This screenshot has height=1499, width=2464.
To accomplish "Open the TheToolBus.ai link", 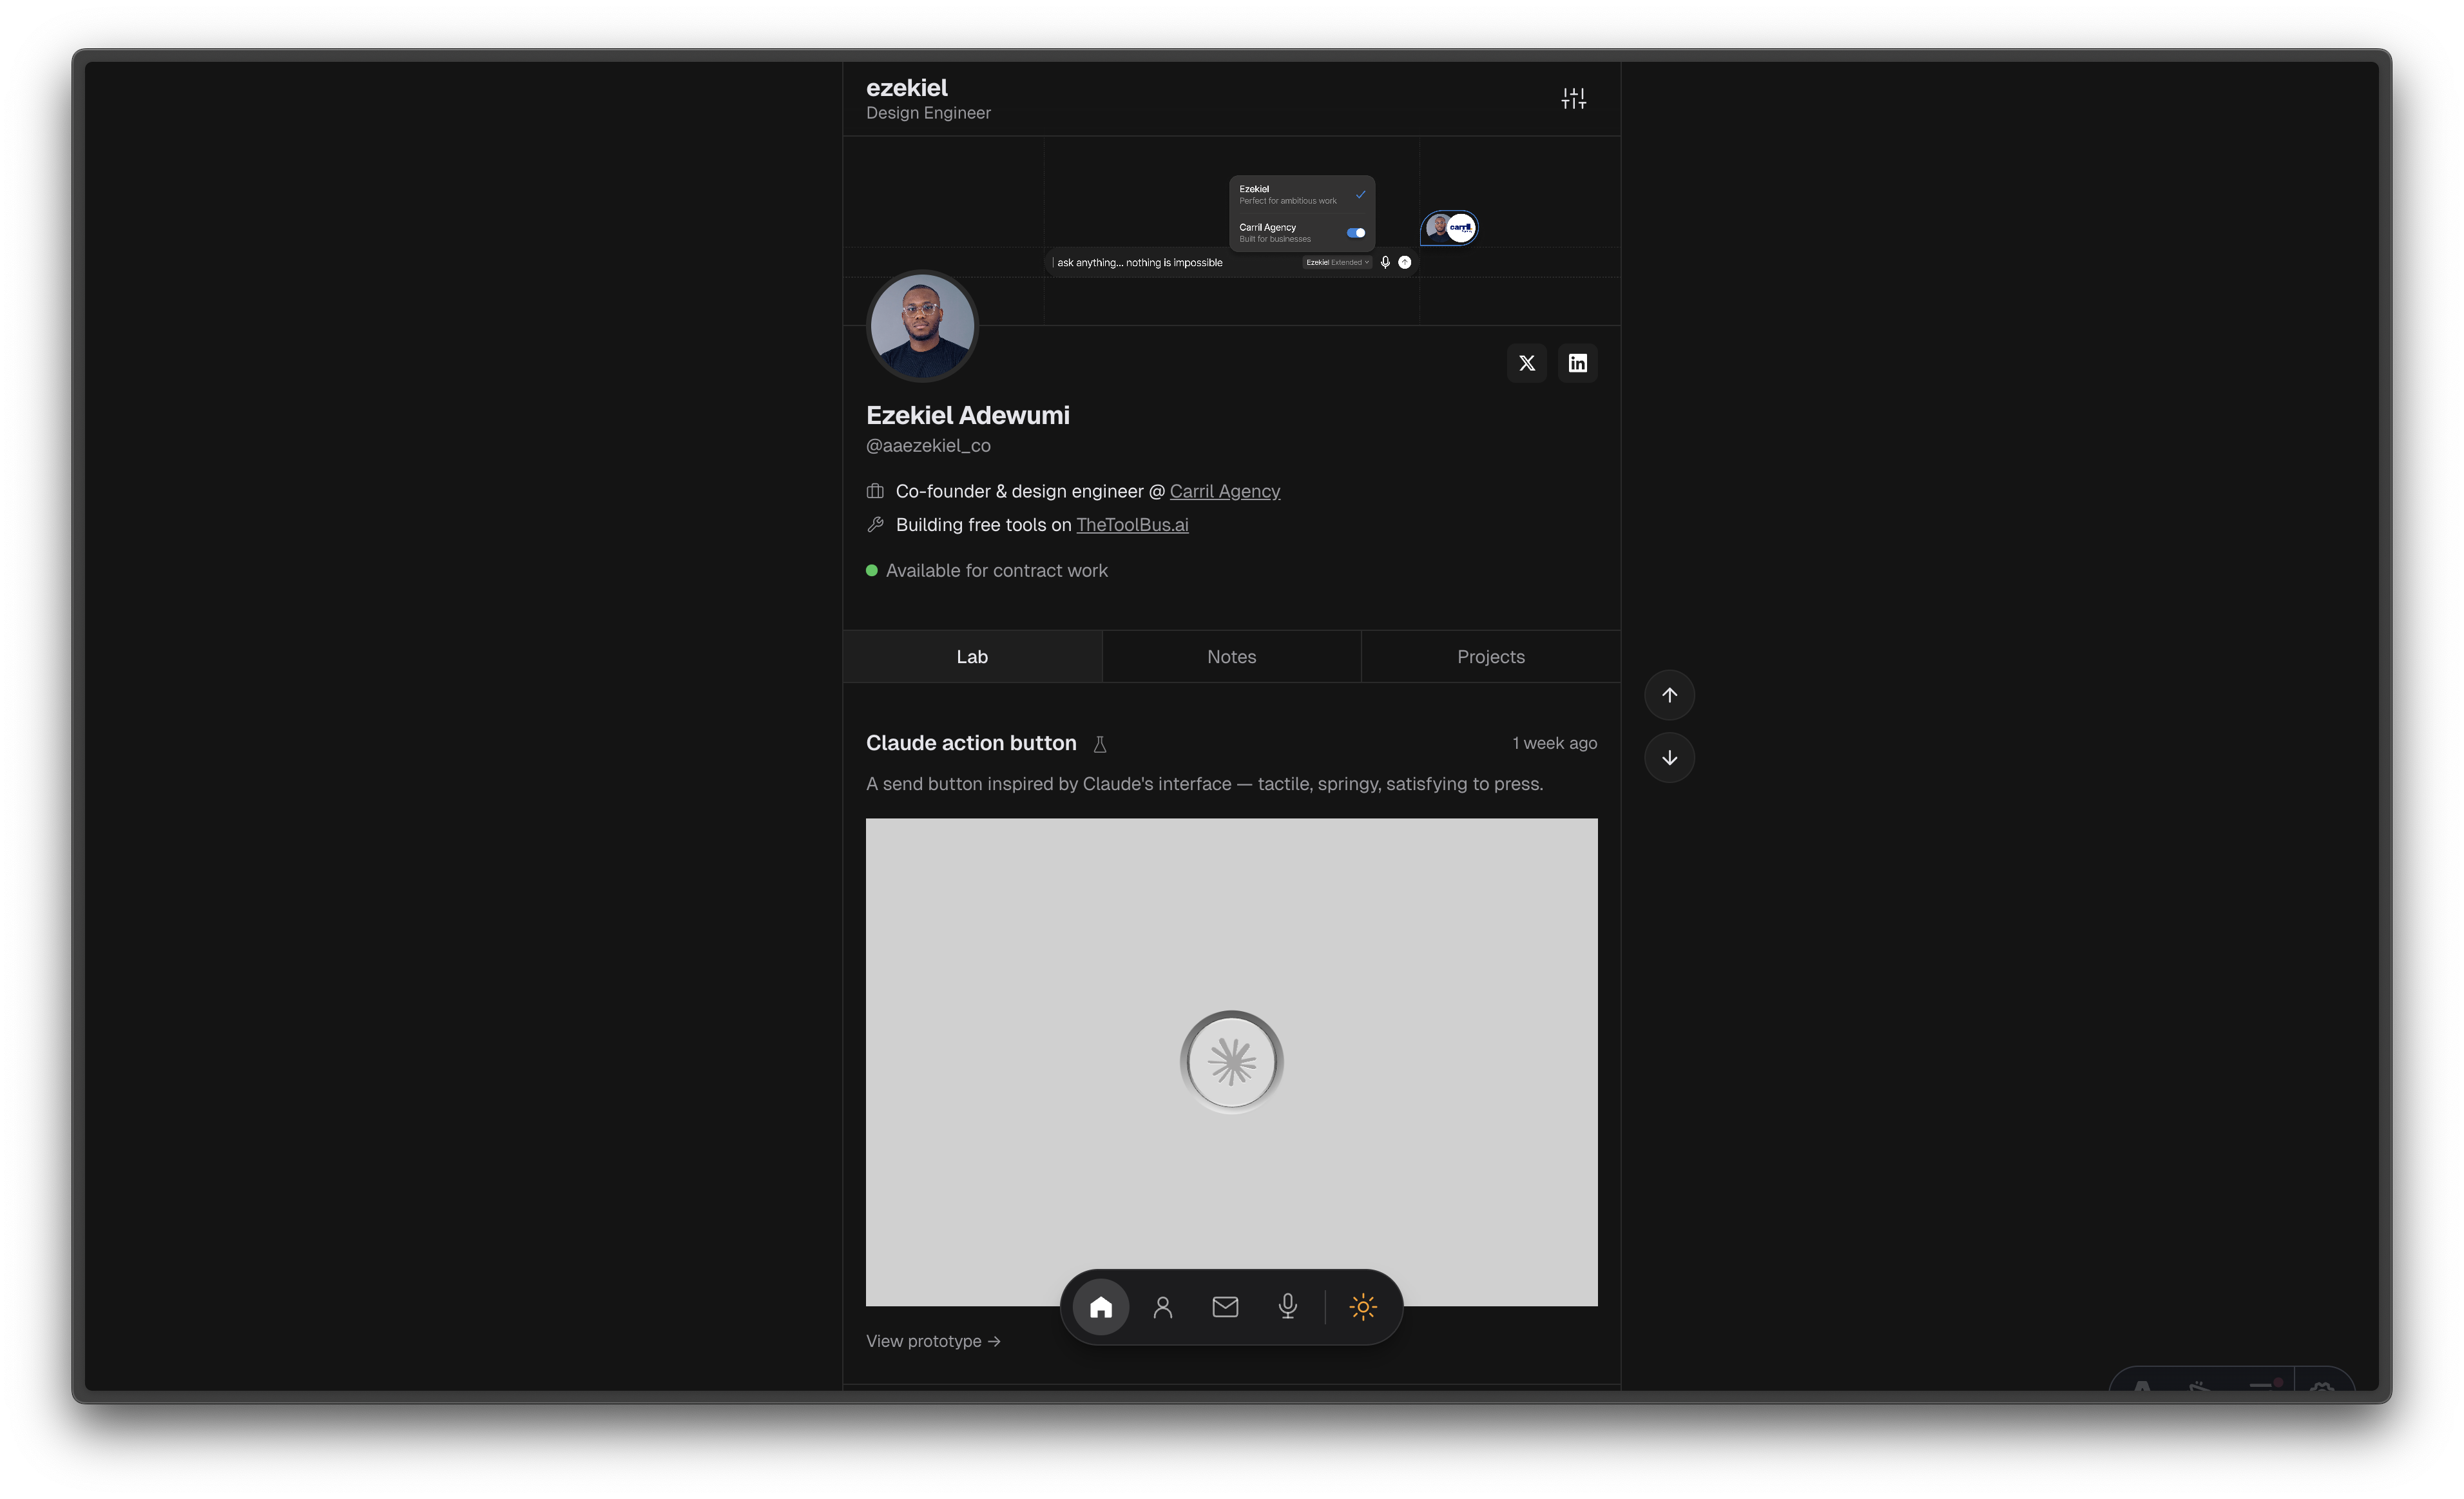I will click(1131, 524).
